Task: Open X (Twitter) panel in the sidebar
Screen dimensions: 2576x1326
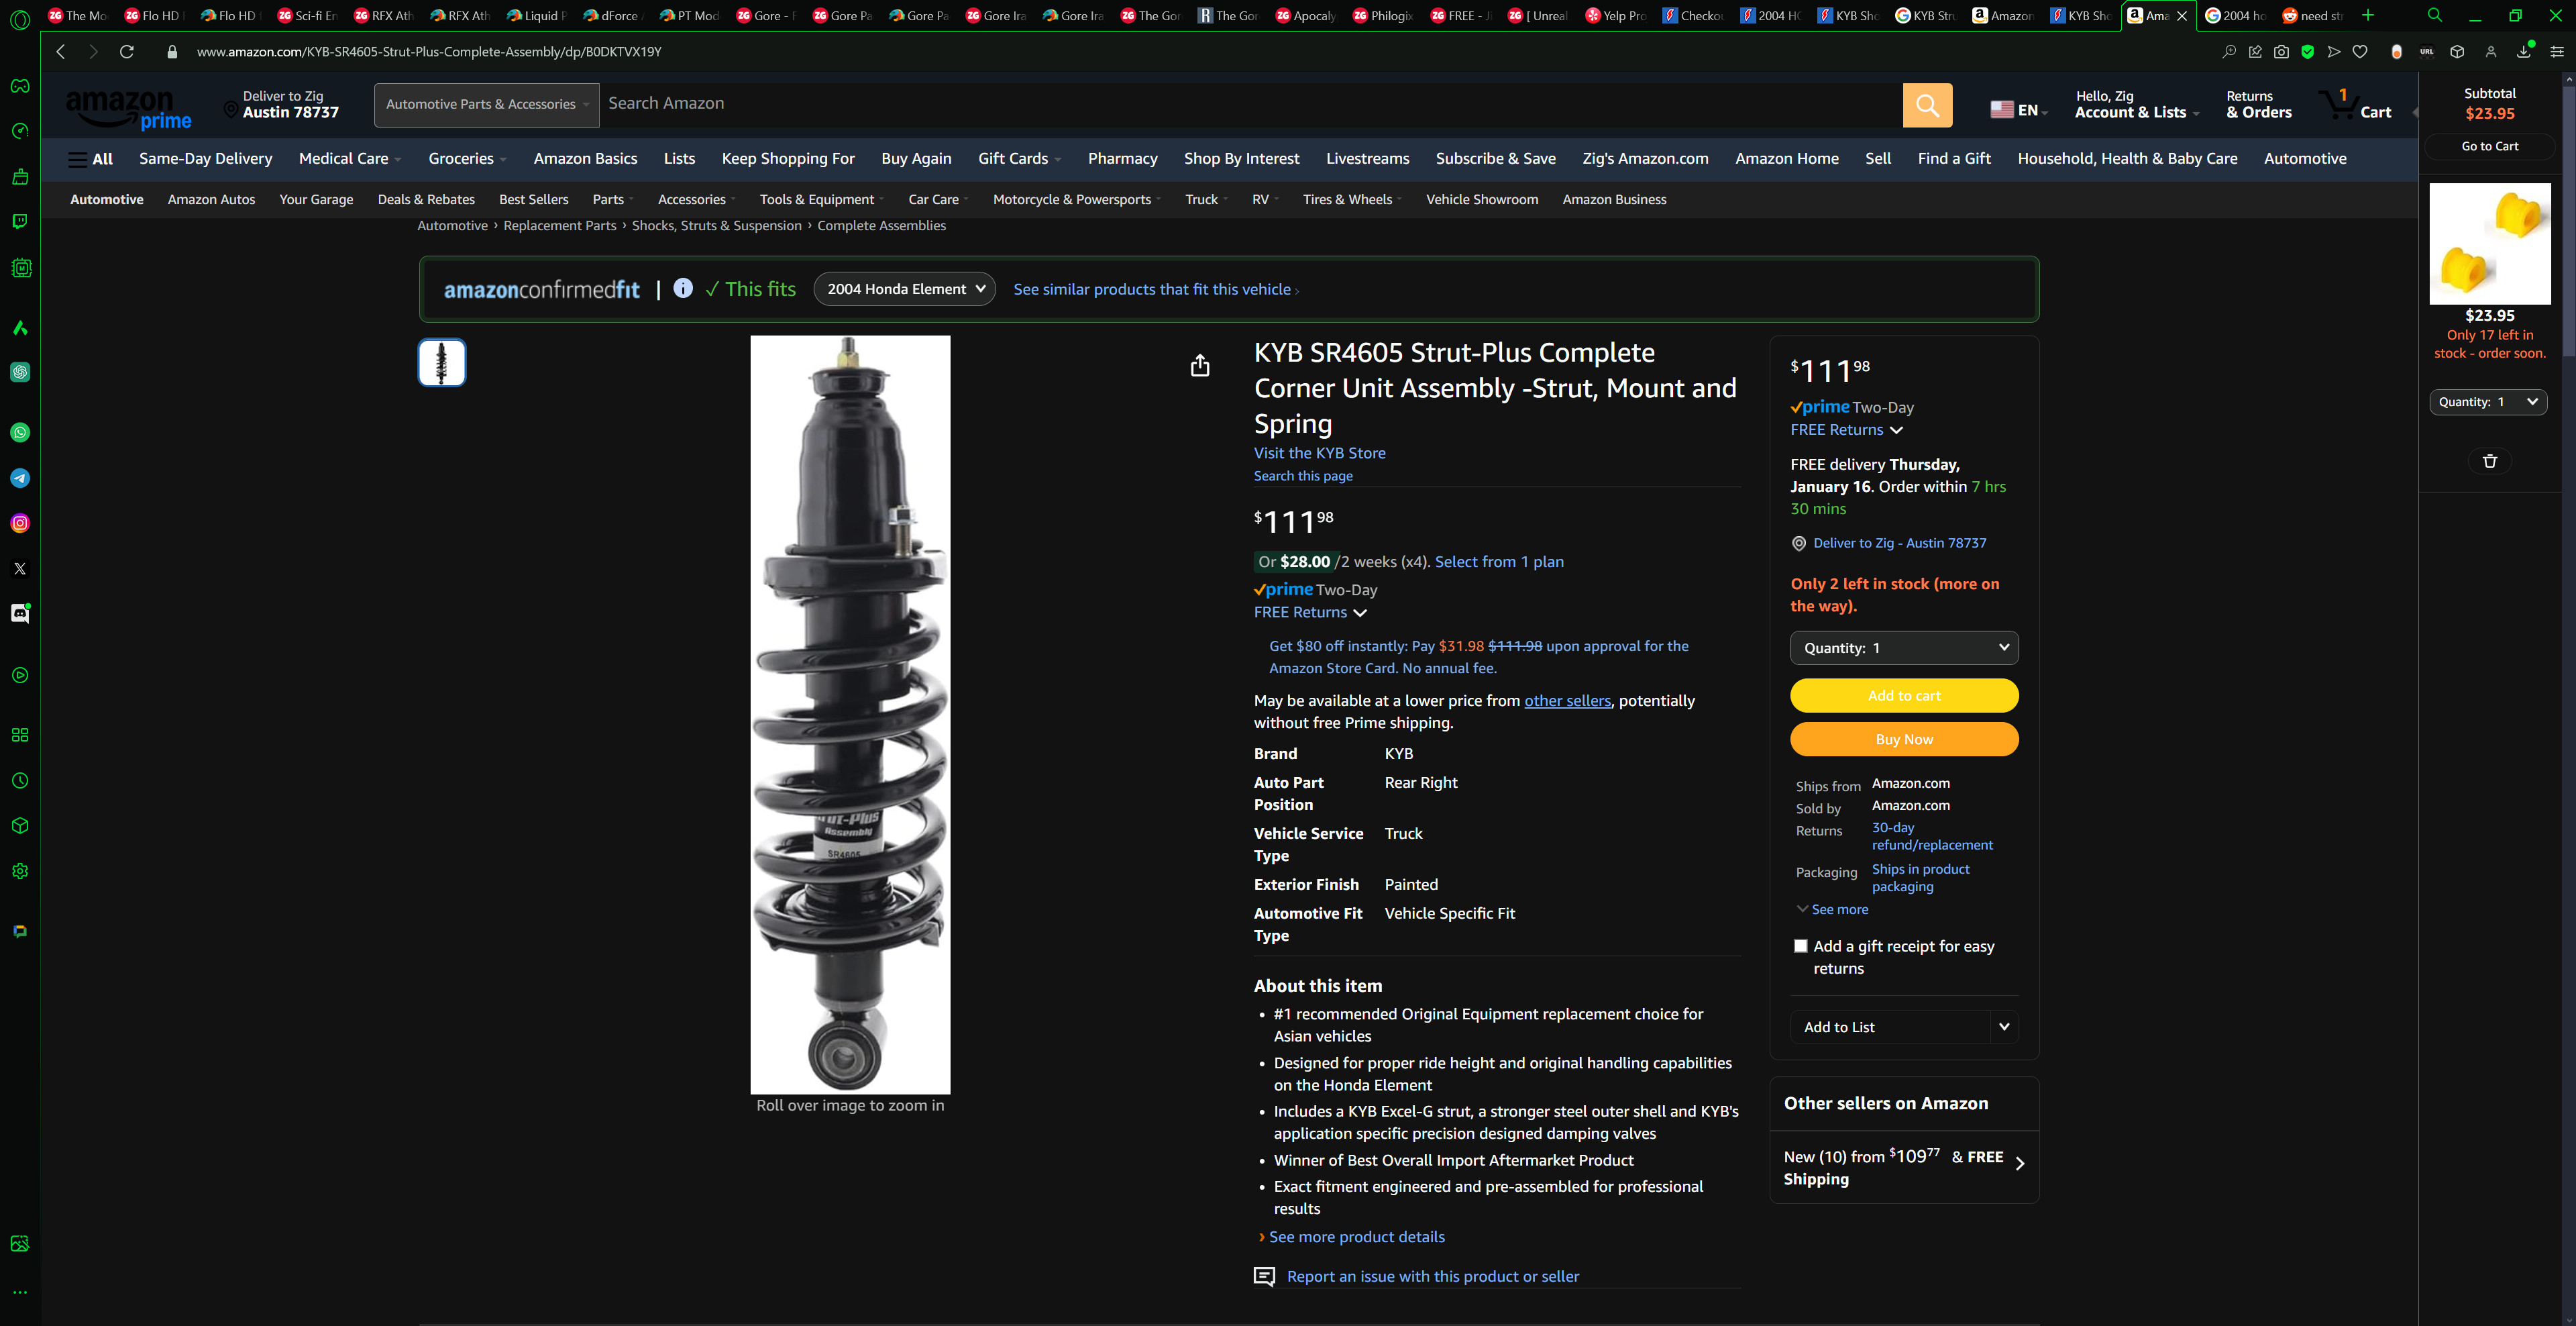Action: coord(20,568)
